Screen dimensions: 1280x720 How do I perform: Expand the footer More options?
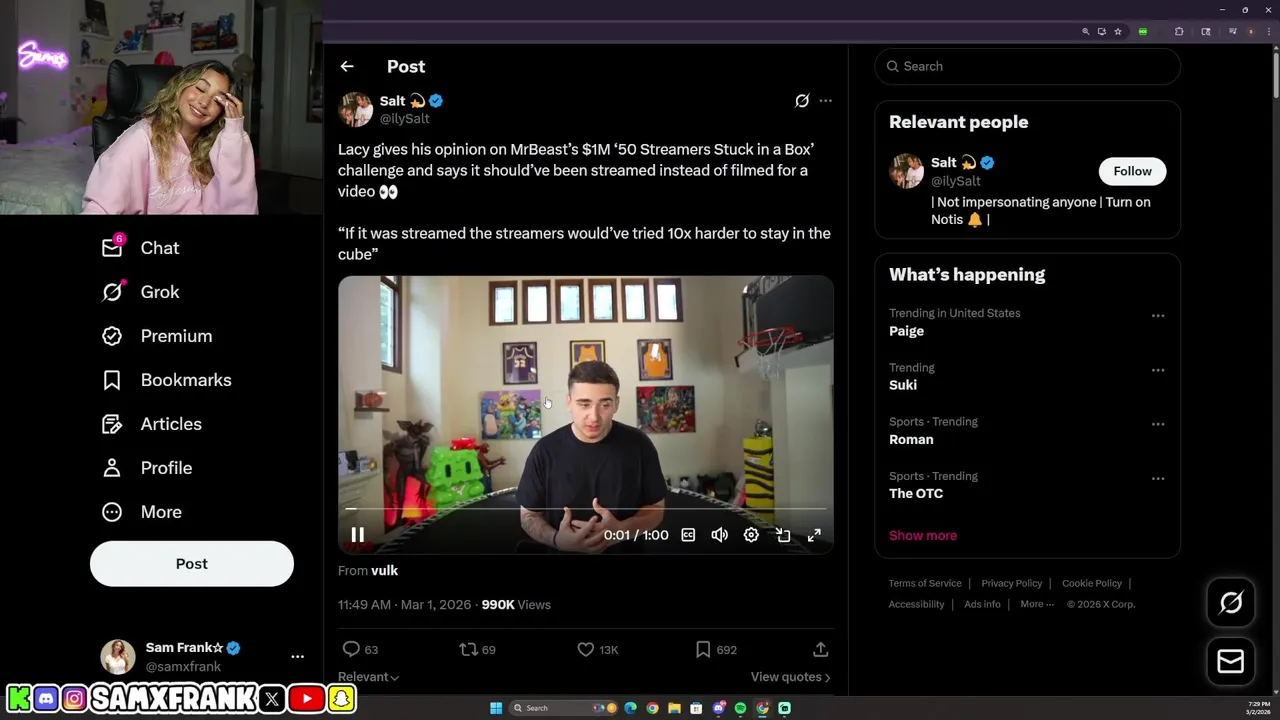(x=1037, y=604)
